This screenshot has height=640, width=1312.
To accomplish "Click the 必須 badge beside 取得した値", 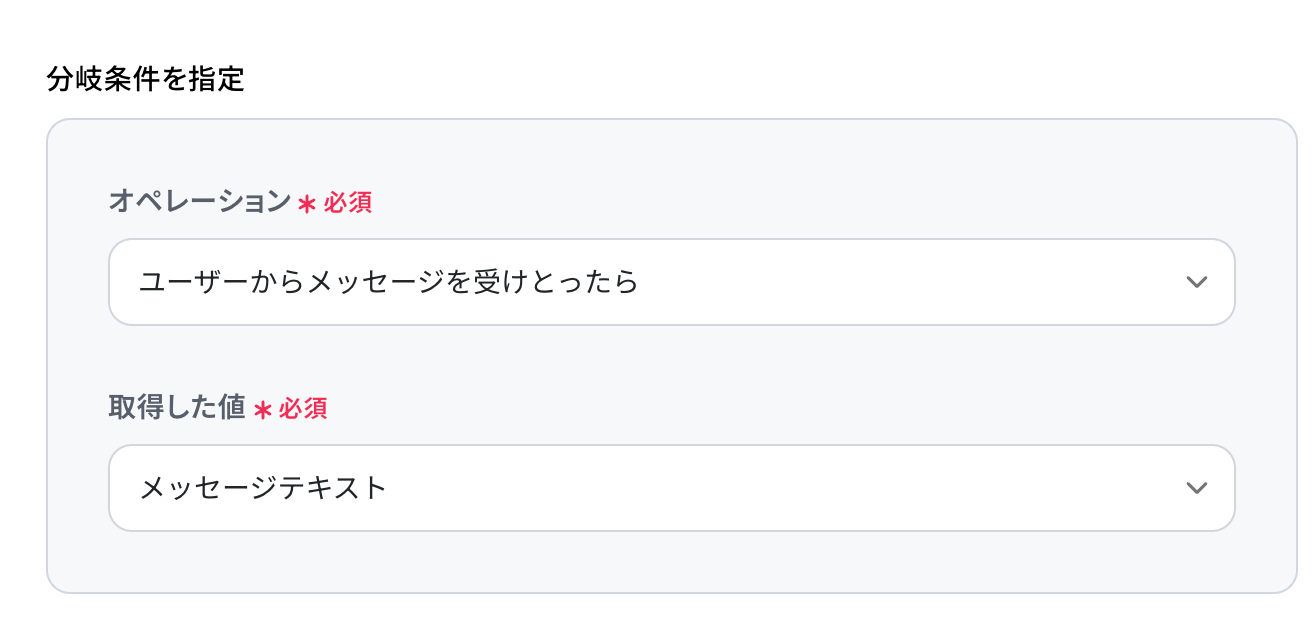I will point(303,409).
